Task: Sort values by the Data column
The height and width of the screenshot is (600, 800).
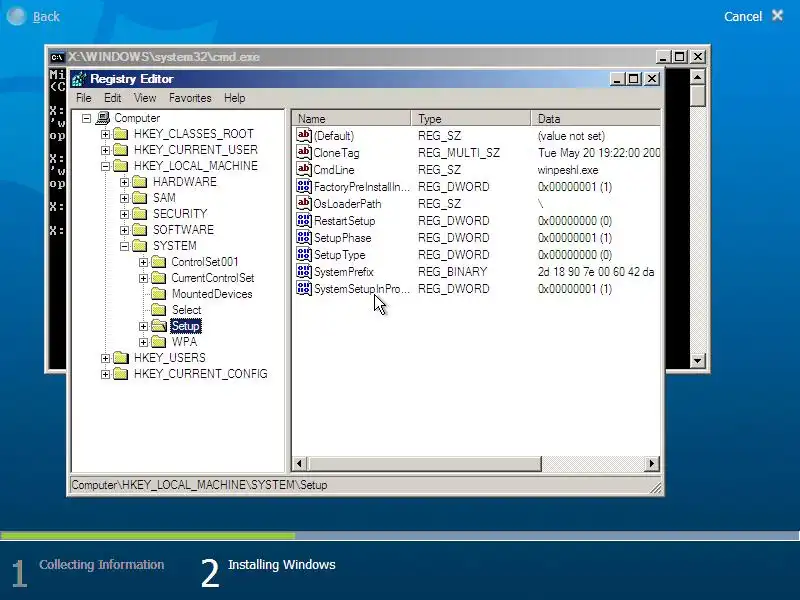Action: (x=596, y=118)
